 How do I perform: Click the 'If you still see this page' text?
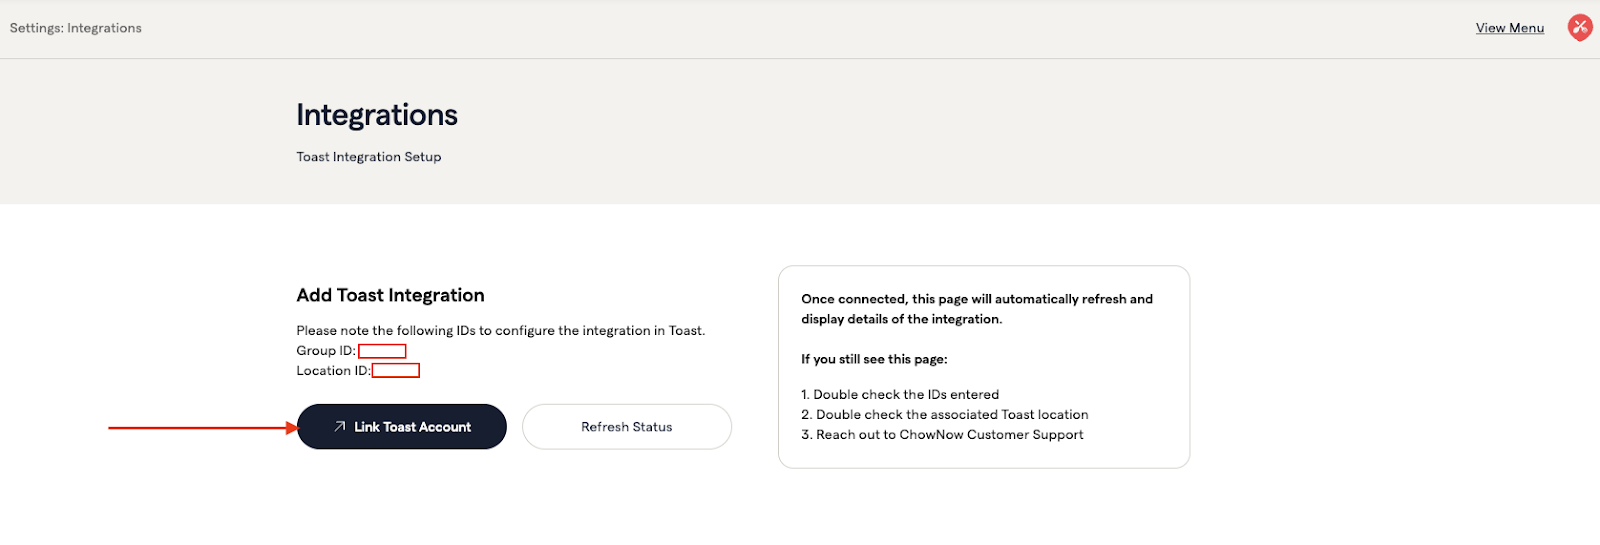874,359
